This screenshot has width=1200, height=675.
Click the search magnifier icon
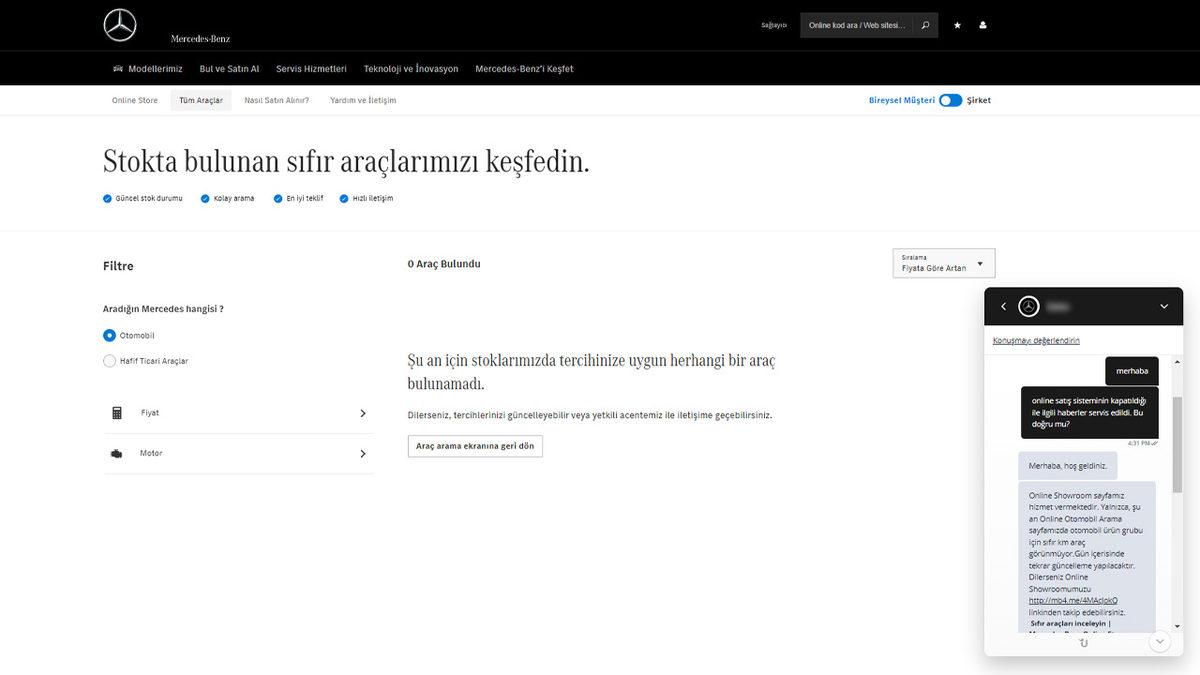925,25
